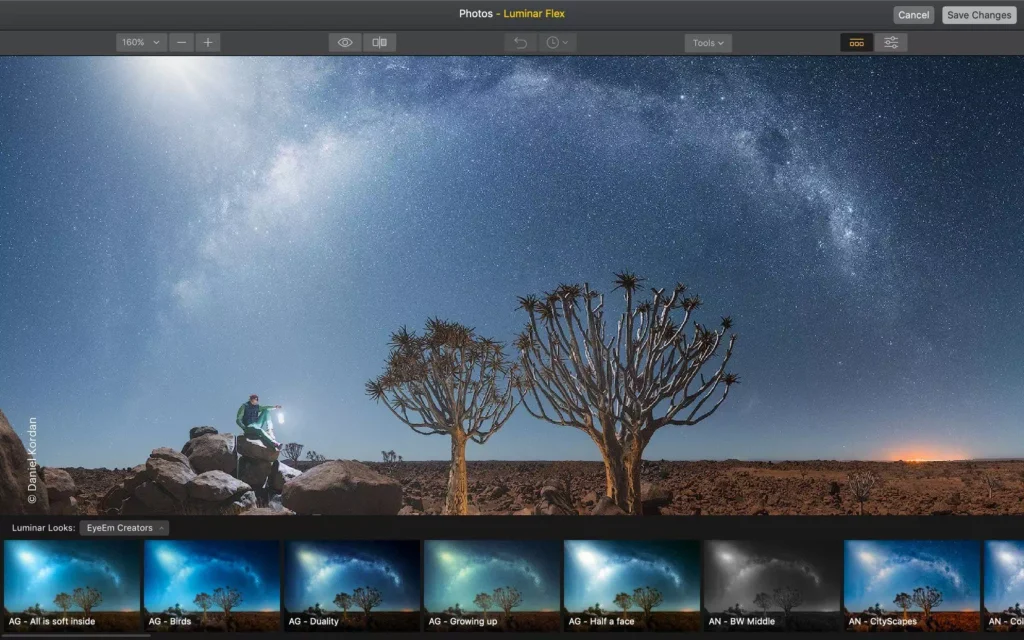Viewport: 1024px width, 640px height.
Task: Open the 160% zoom level dropdown
Action: [141, 42]
